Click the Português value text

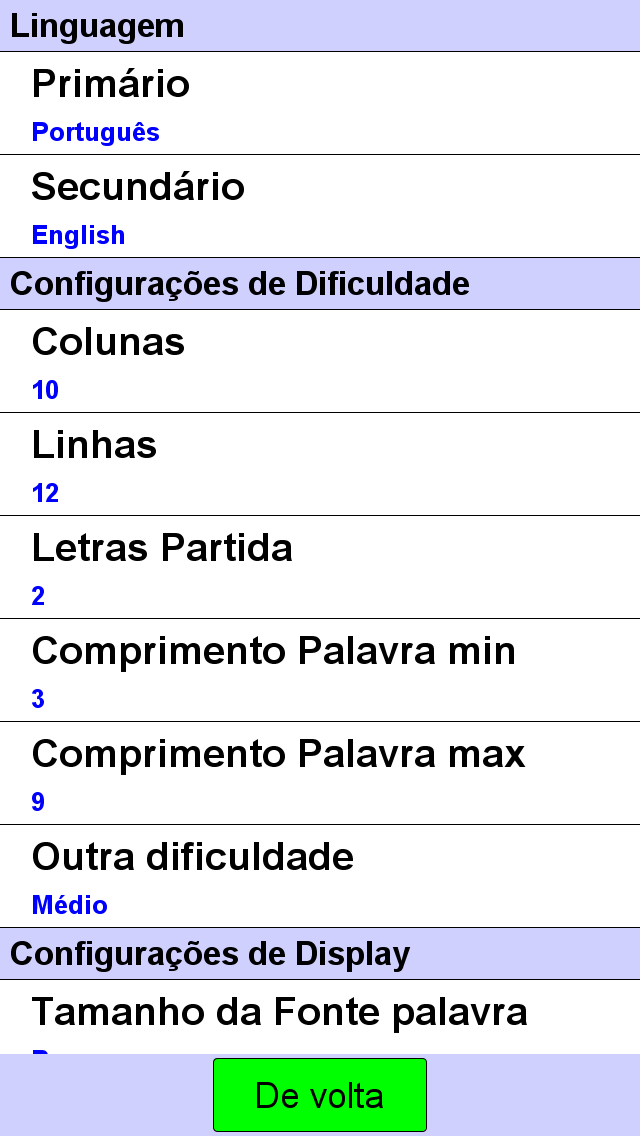(x=96, y=133)
